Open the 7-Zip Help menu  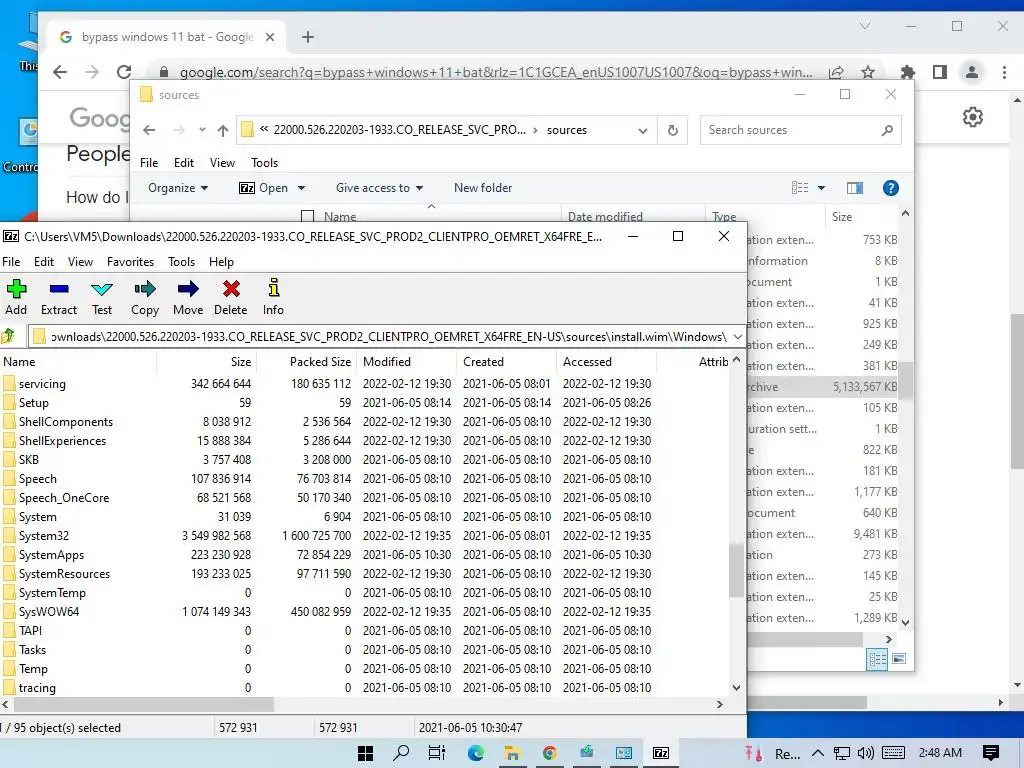coord(221,262)
